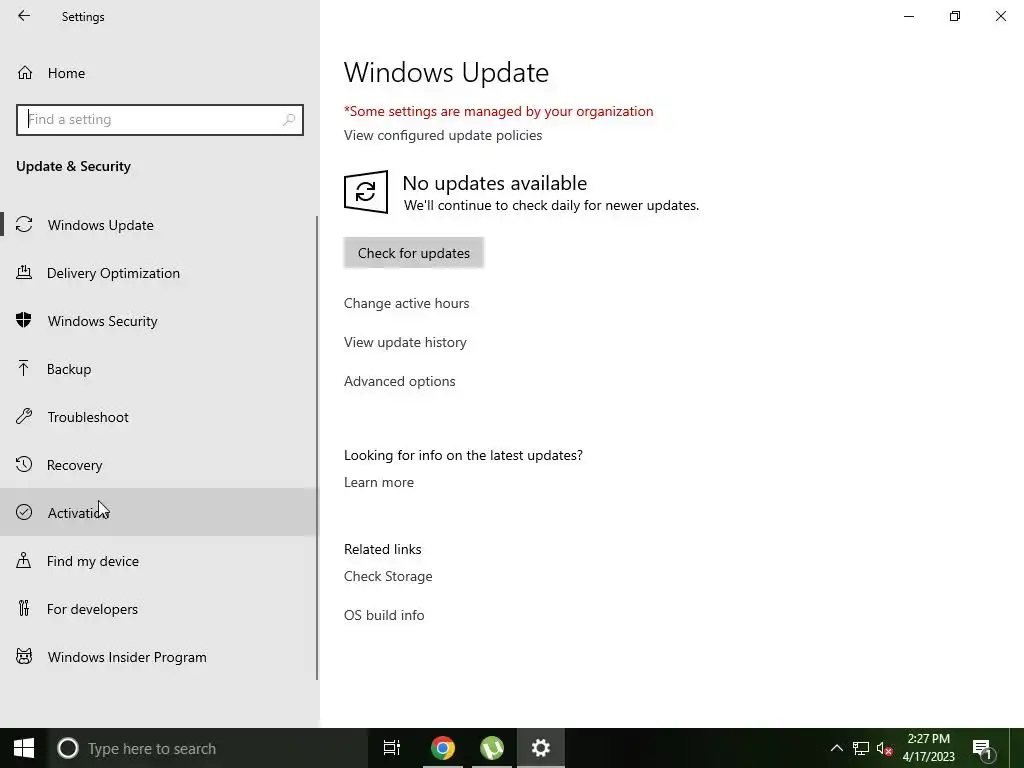
Task: Click the Troubleshoot wrench icon
Action: [x=24, y=417]
